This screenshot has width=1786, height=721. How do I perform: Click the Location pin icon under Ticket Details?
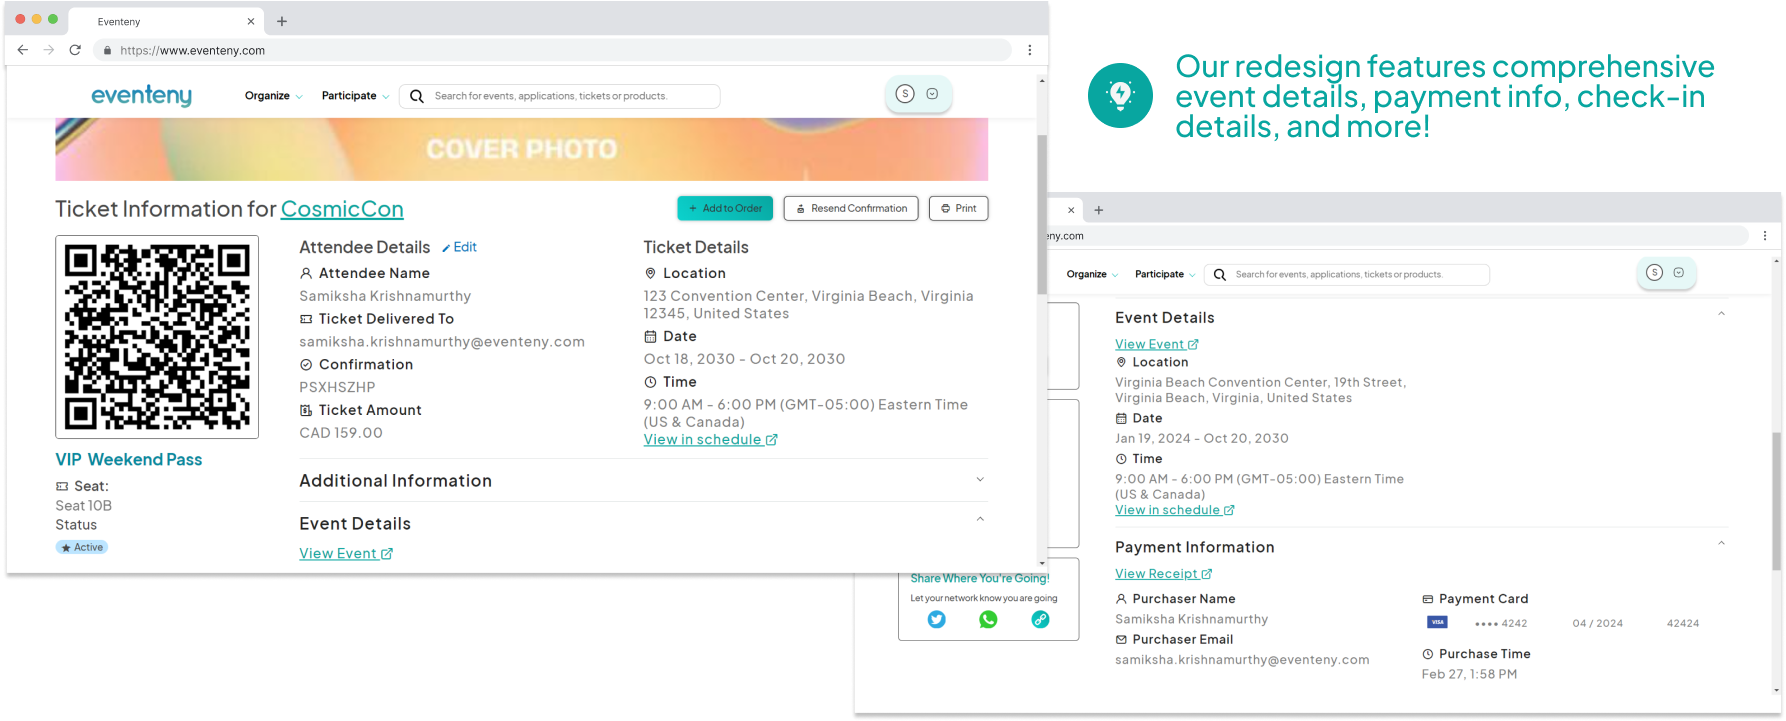click(650, 273)
